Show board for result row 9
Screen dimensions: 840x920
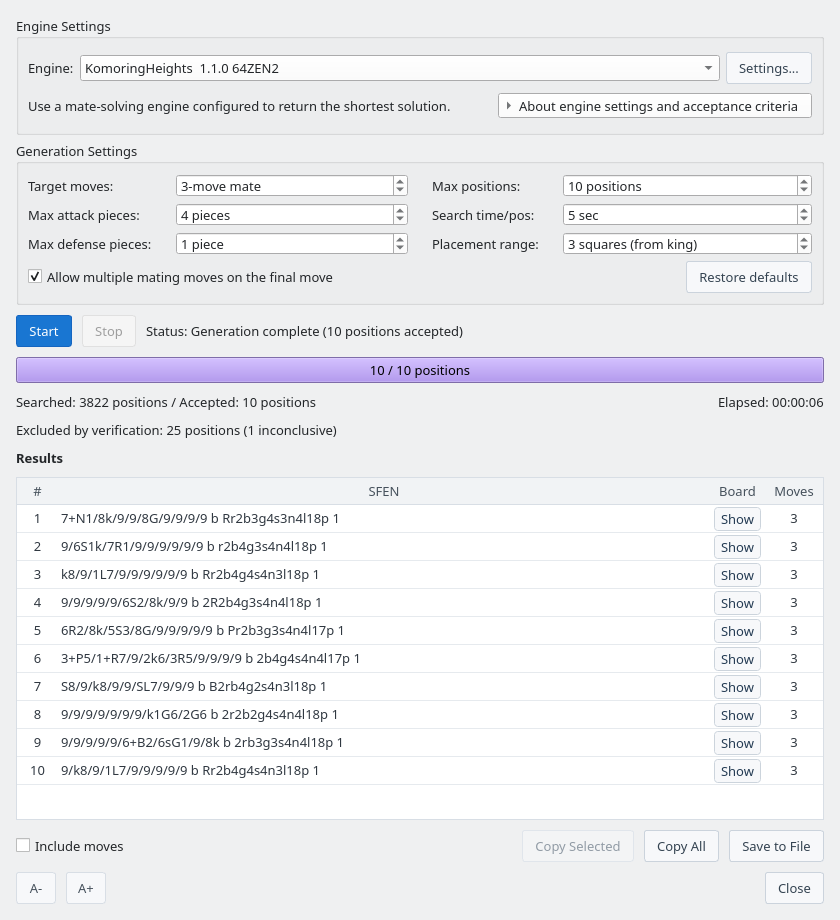tap(737, 743)
